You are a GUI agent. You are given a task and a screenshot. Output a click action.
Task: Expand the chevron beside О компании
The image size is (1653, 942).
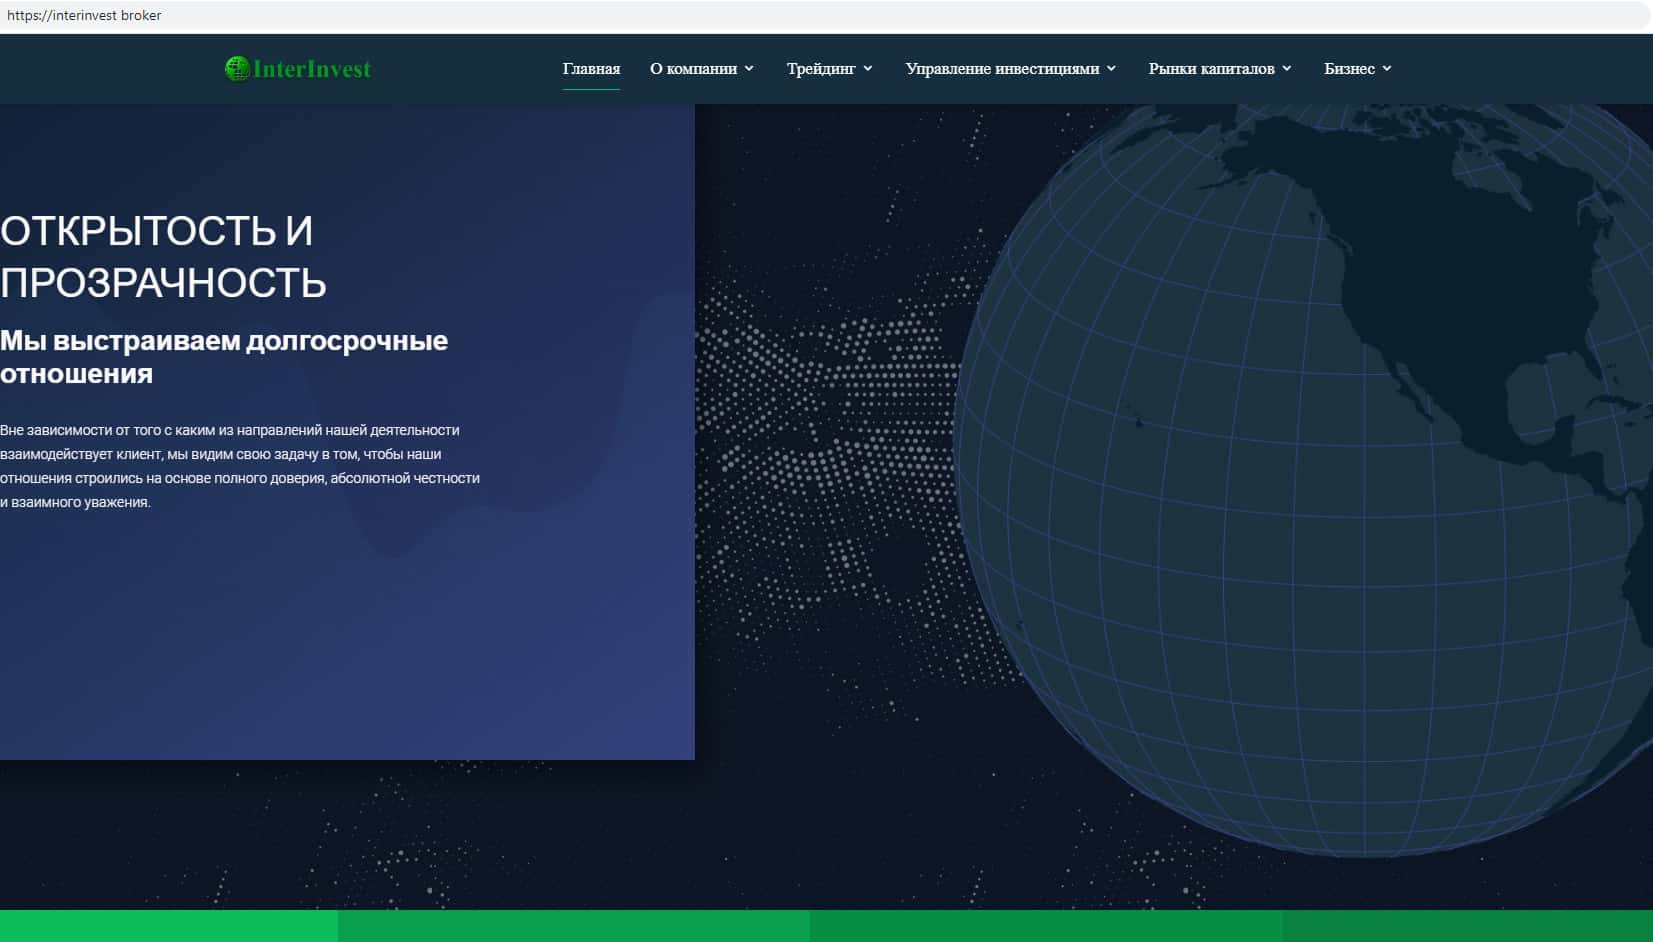(x=749, y=69)
